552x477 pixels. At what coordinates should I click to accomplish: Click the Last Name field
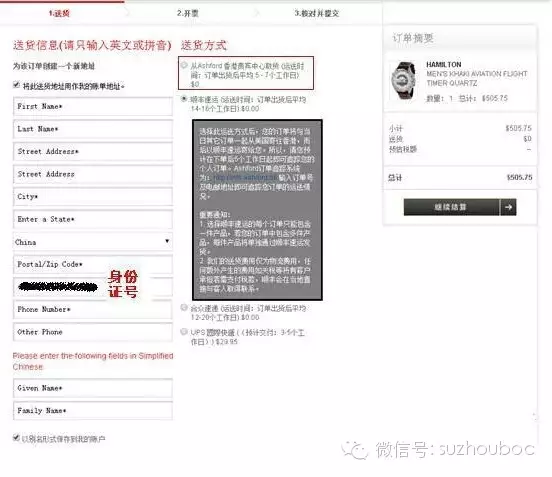click(x=93, y=129)
